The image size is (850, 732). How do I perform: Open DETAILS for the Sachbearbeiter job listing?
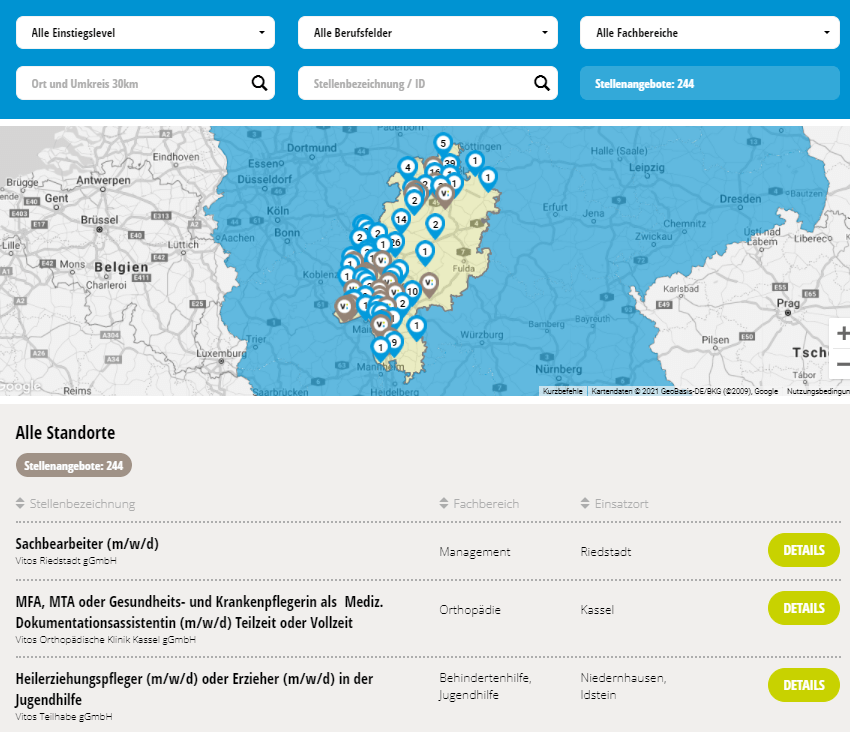[803, 550]
